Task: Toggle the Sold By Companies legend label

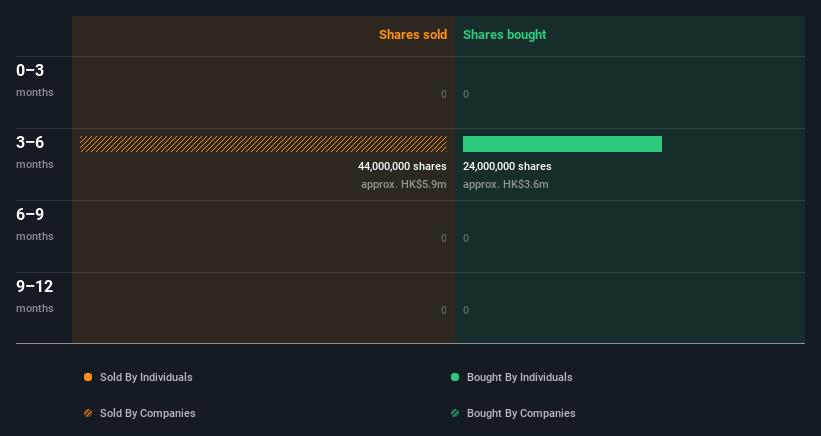Action: (x=148, y=413)
